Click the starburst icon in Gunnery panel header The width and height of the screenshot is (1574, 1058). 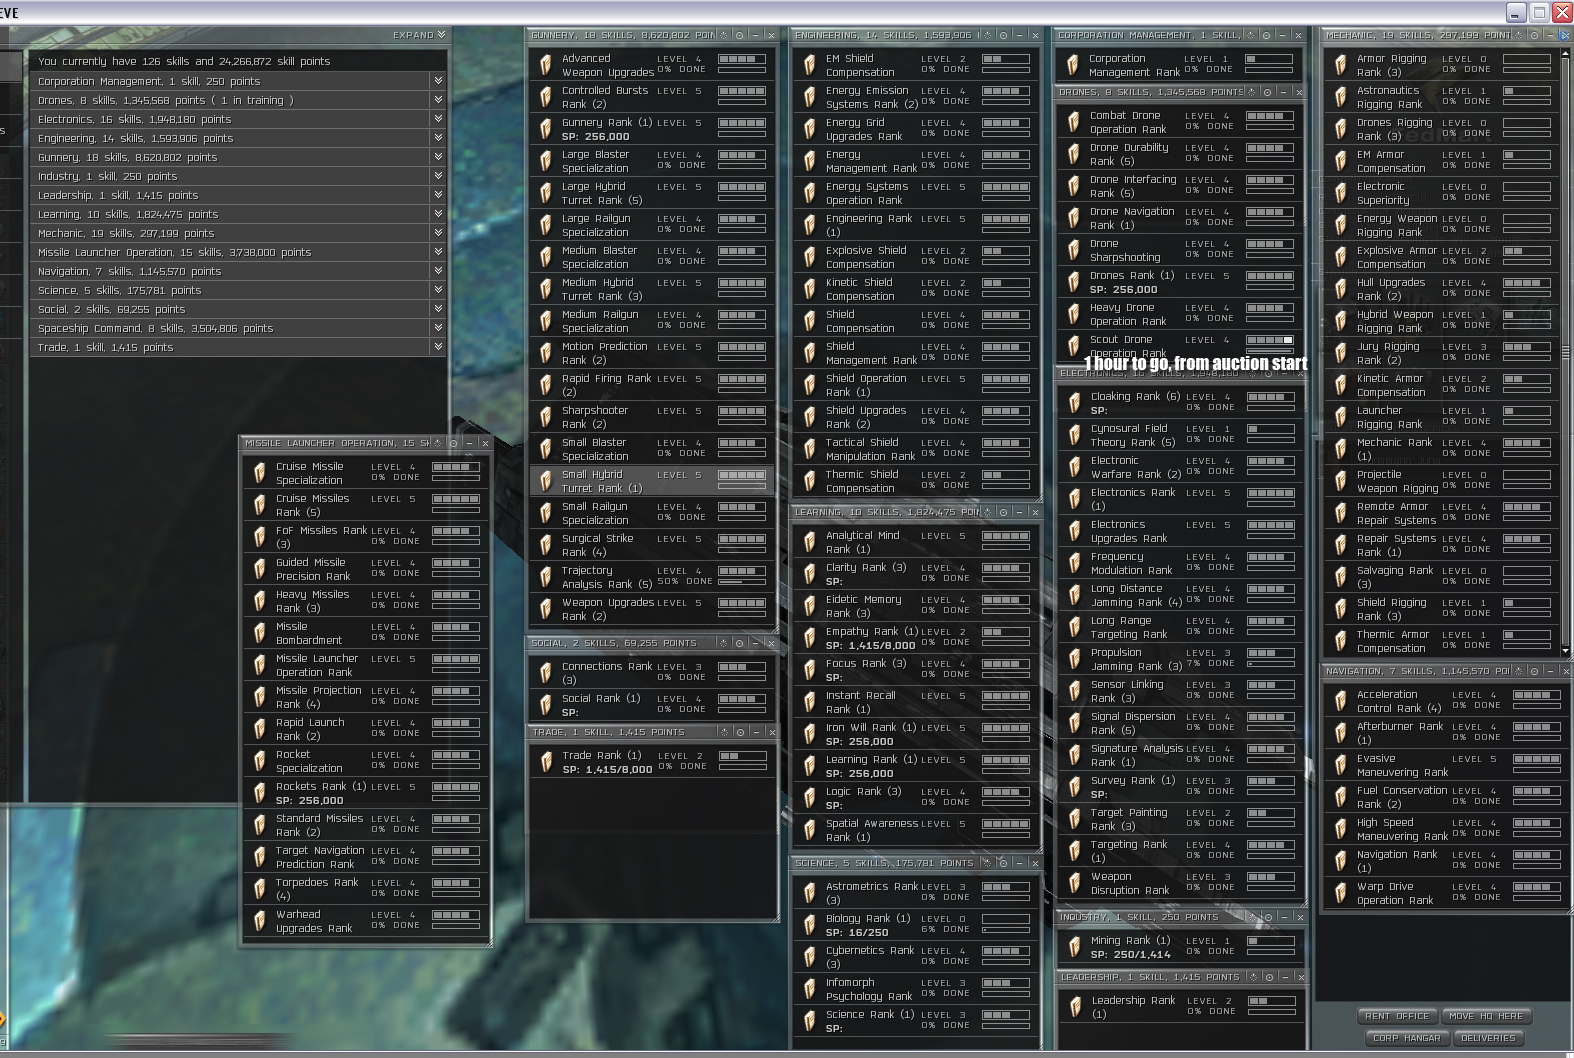(x=724, y=35)
